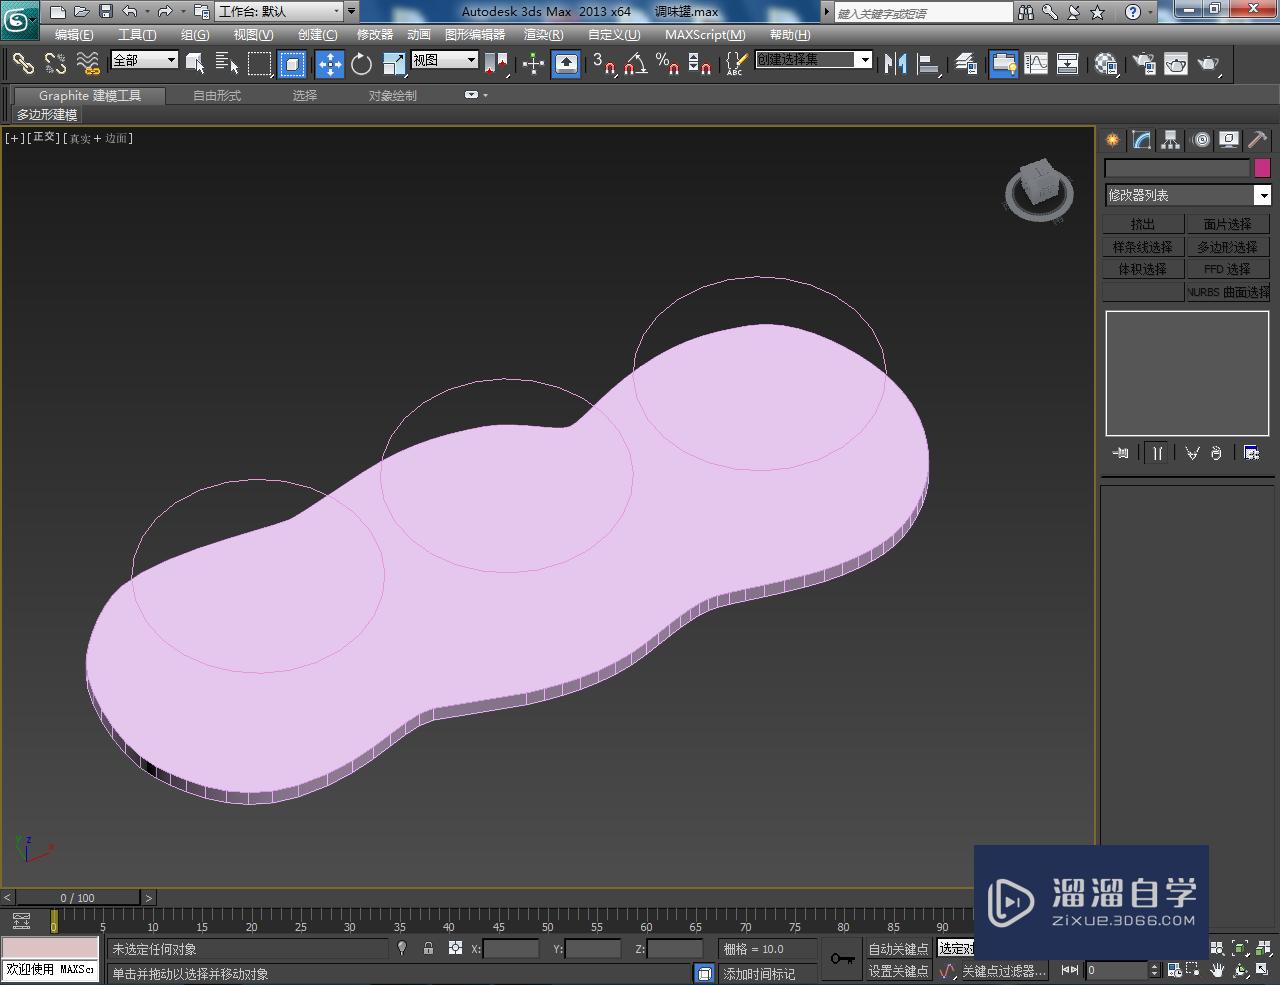The image size is (1280, 985).
Task: Click the FFD 选择 button
Action: click(x=1227, y=269)
